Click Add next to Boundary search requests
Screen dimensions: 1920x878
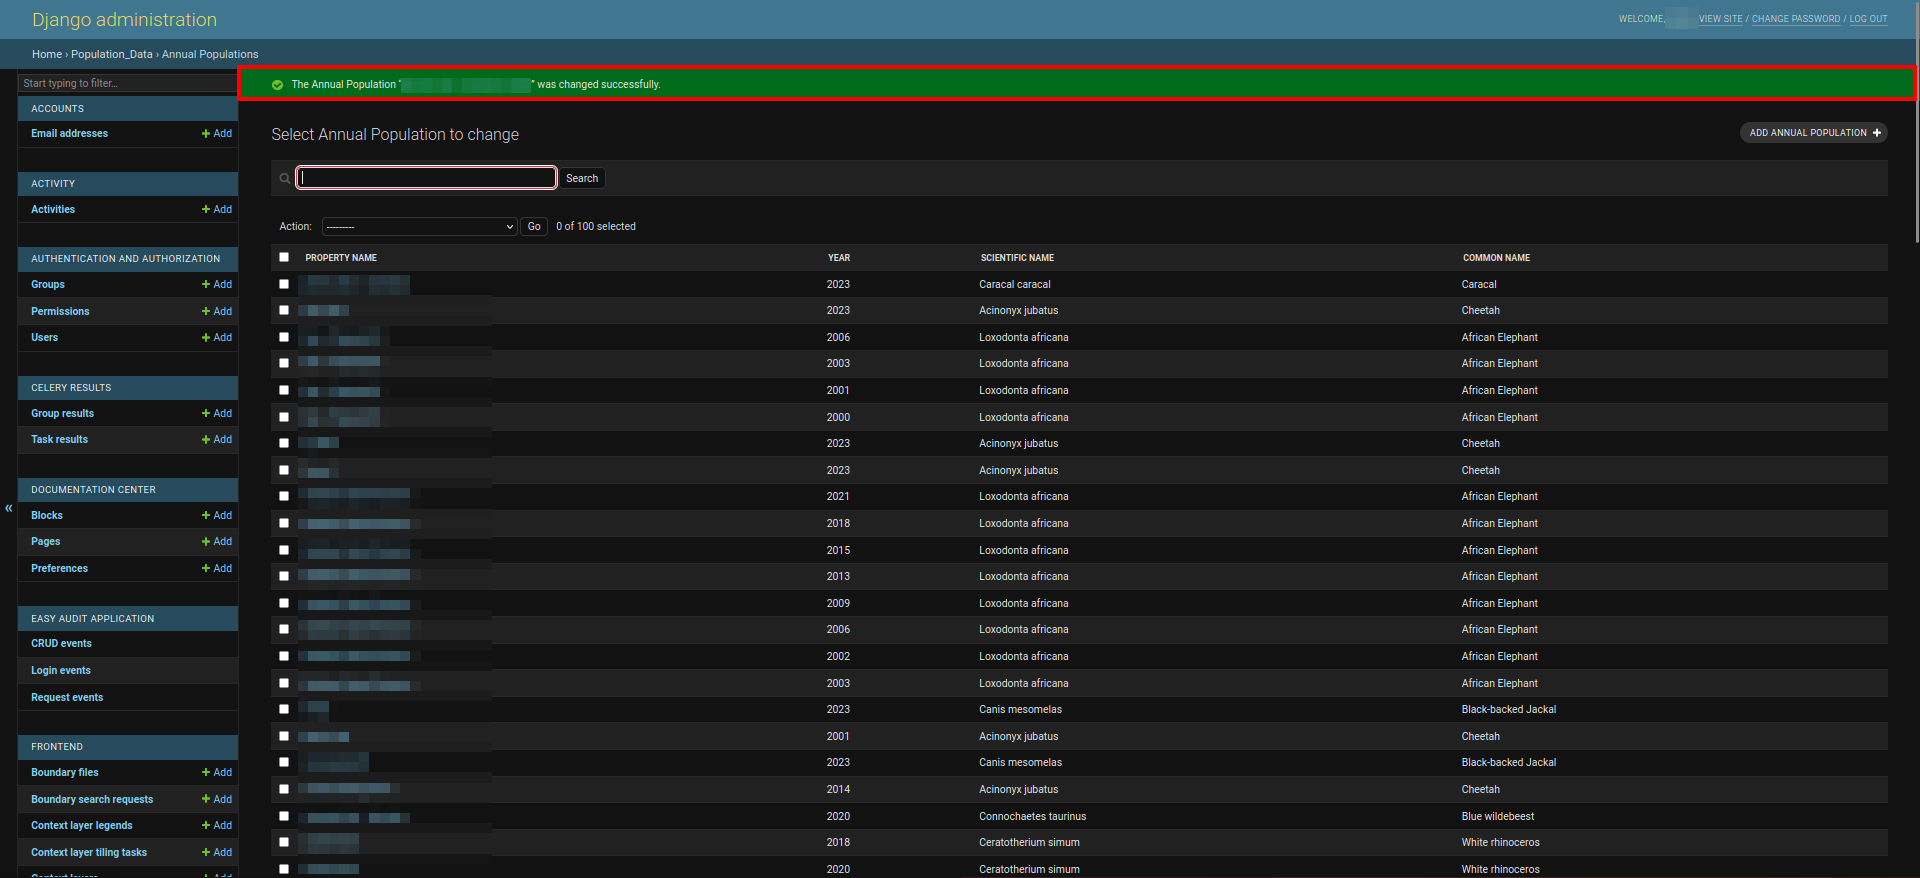tap(217, 799)
